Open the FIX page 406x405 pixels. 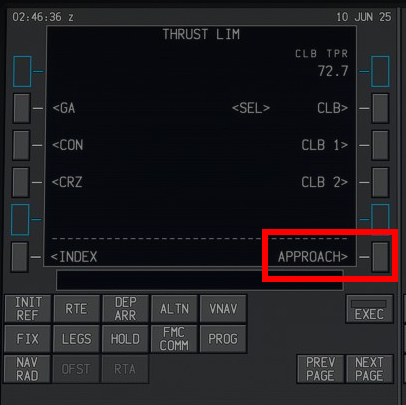[x=27, y=339]
